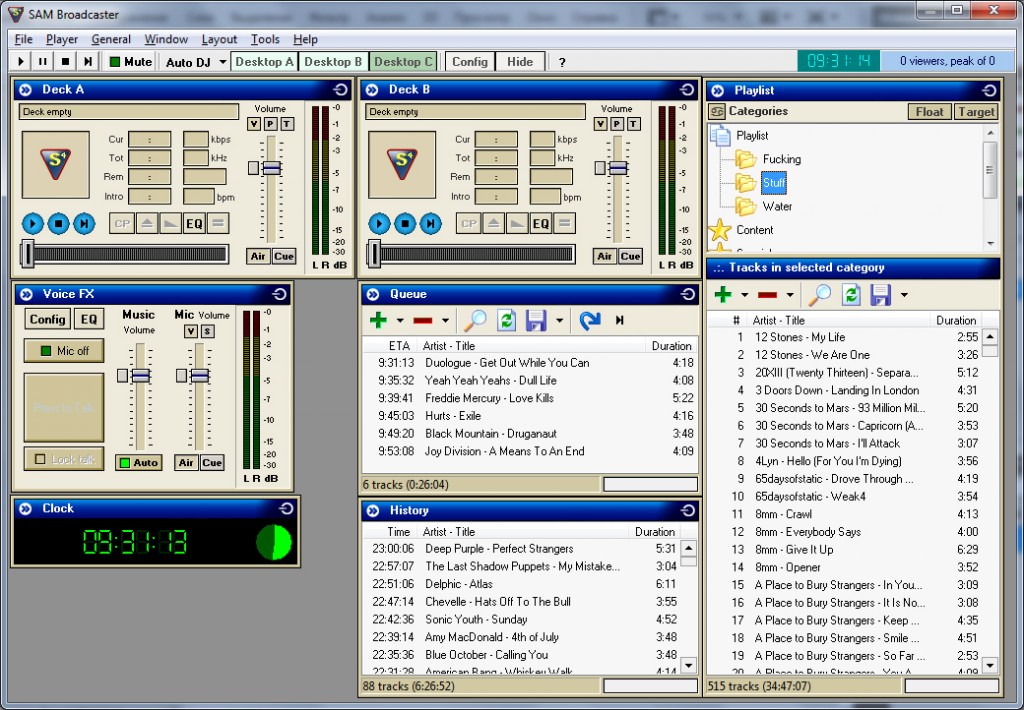Image resolution: width=1024 pixels, height=710 pixels.
Task: Switch to Desktop B tab
Action: click(333, 61)
